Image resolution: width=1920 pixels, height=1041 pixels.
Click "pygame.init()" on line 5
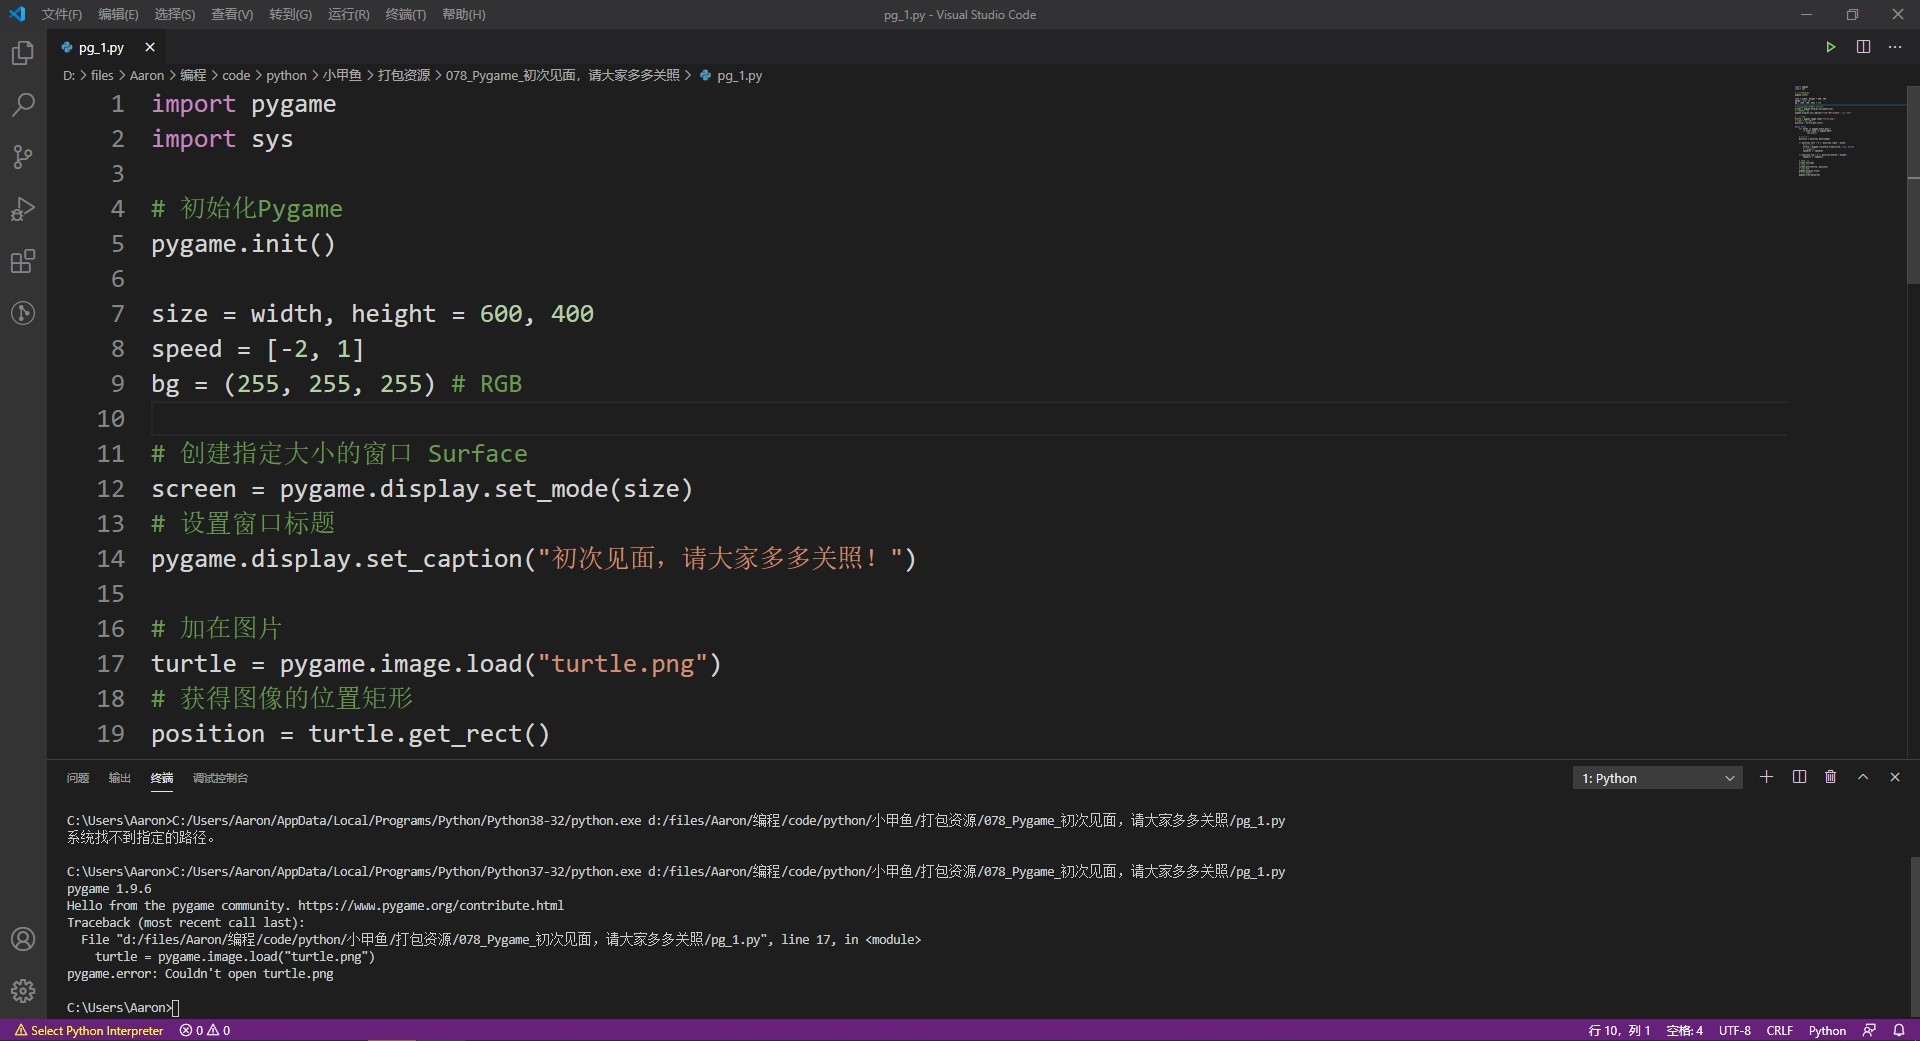click(x=243, y=243)
